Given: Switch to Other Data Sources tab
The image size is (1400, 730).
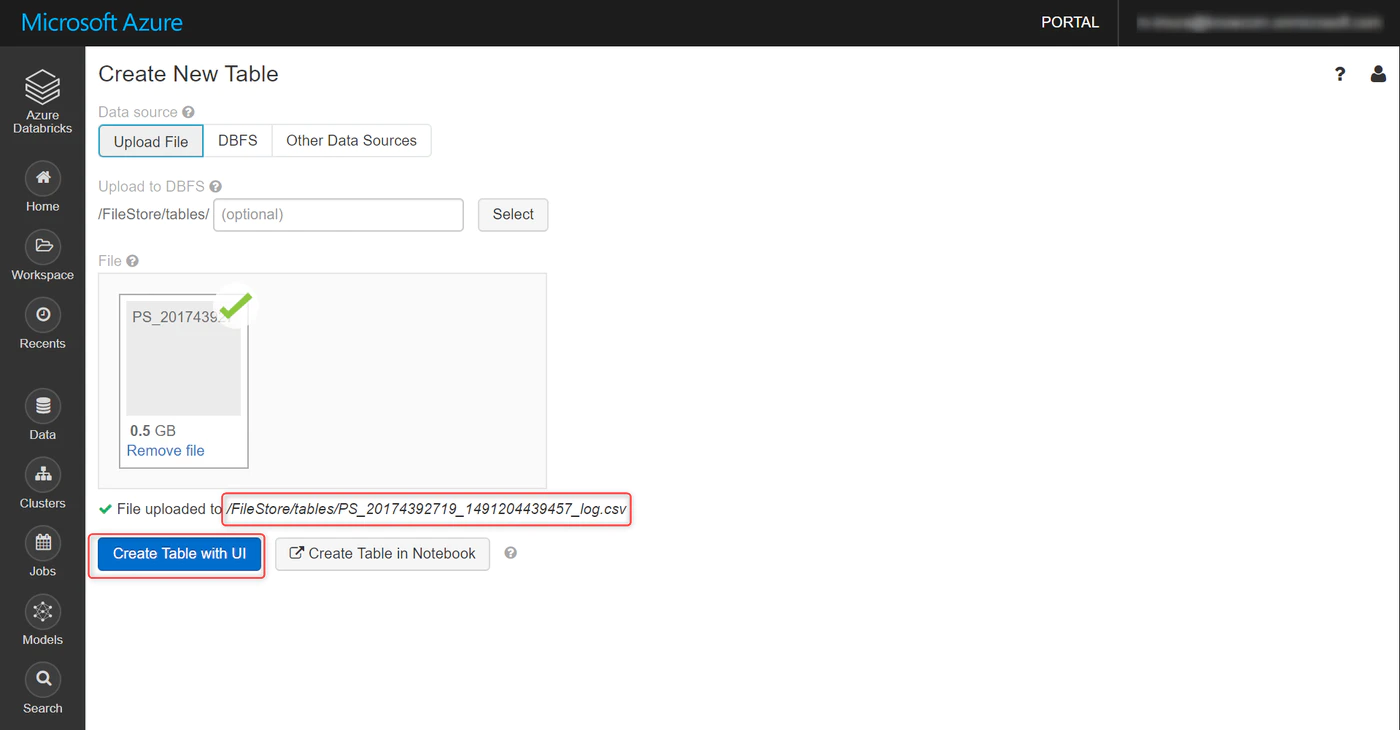Looking at the screenshot, I should click(351, 141).
